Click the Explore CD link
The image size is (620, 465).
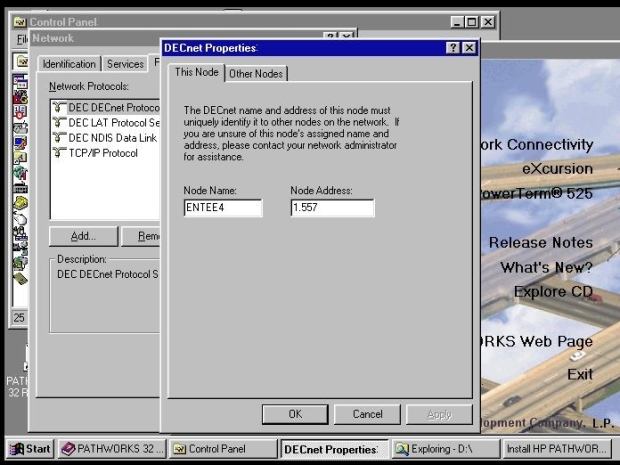tap(552, 292)
